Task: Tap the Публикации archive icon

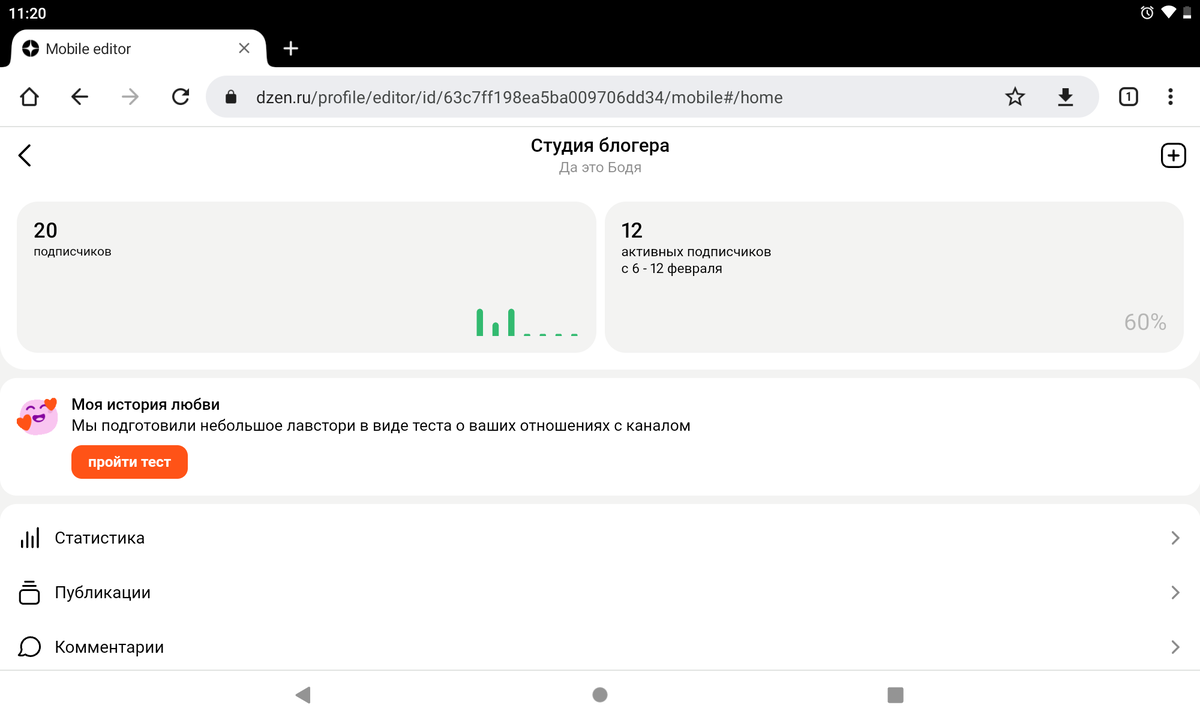Action: pos(29,592)
